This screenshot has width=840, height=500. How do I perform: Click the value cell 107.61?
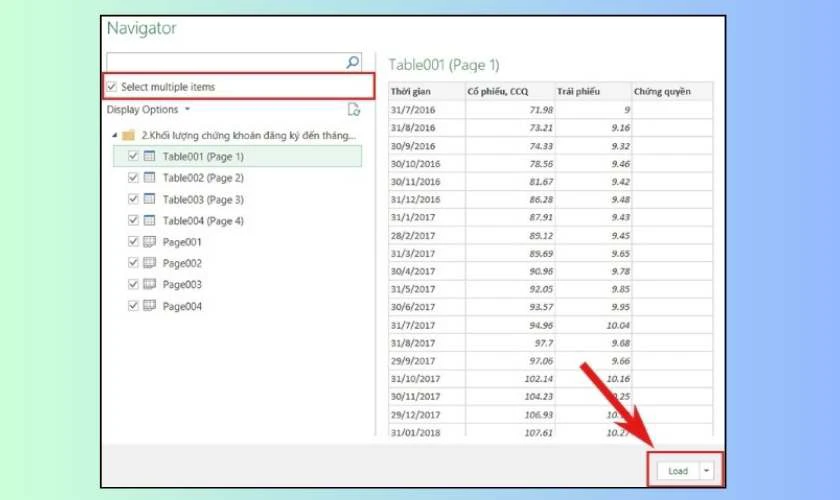pos(510,432)
